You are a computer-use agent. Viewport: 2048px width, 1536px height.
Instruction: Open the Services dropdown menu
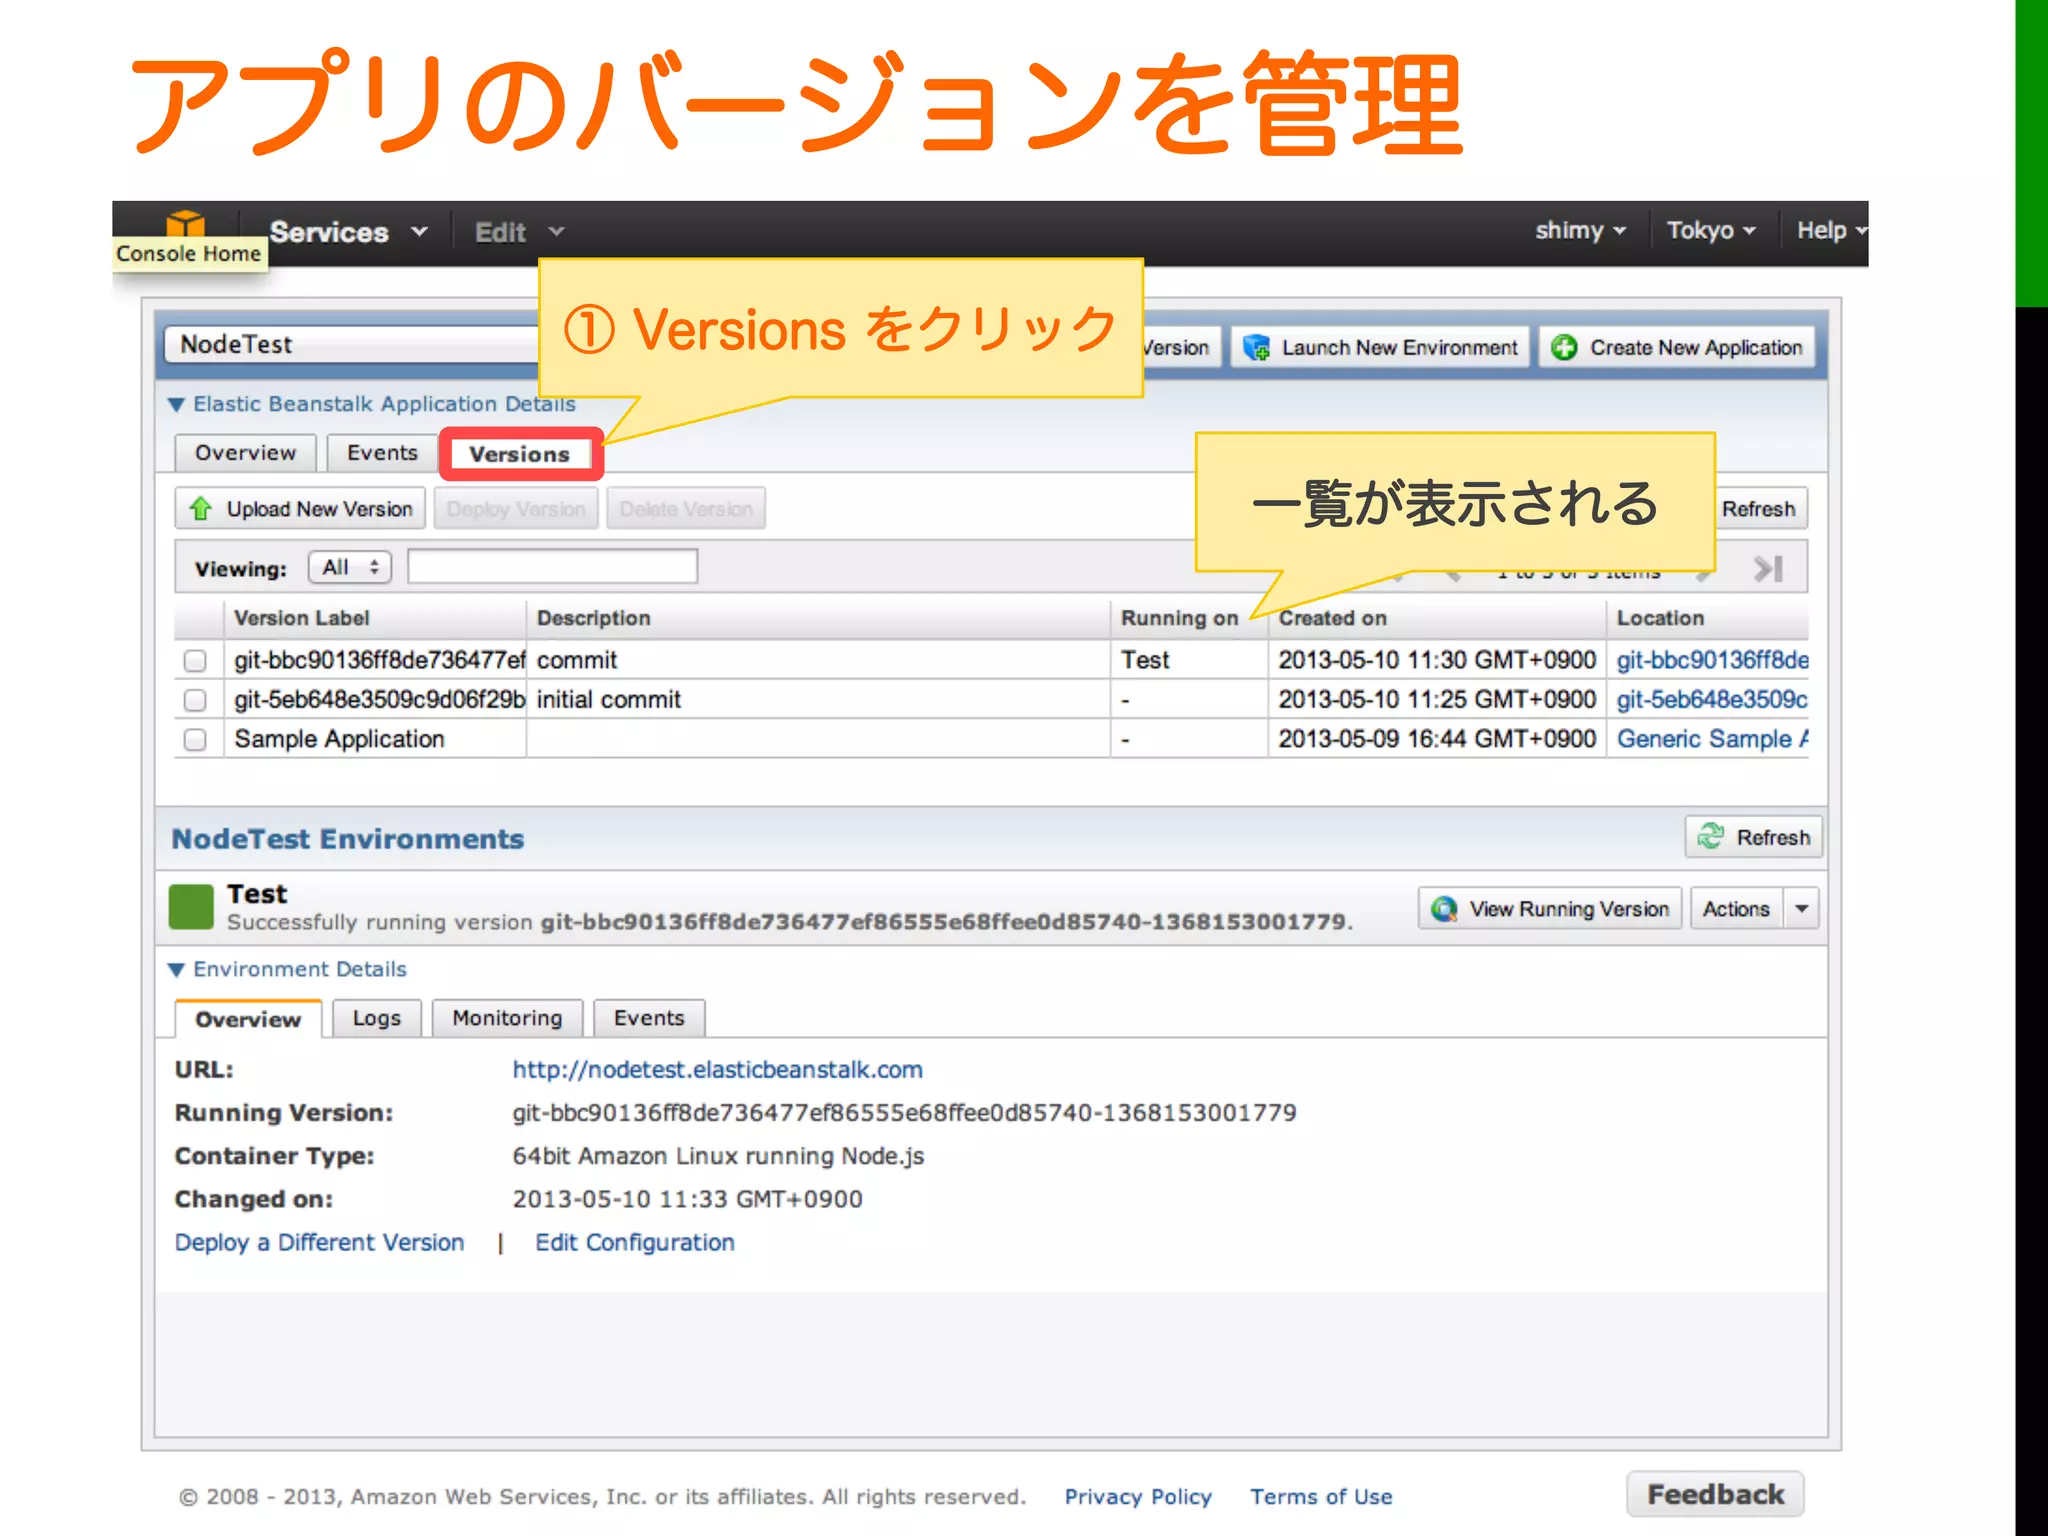pos(348,232)
